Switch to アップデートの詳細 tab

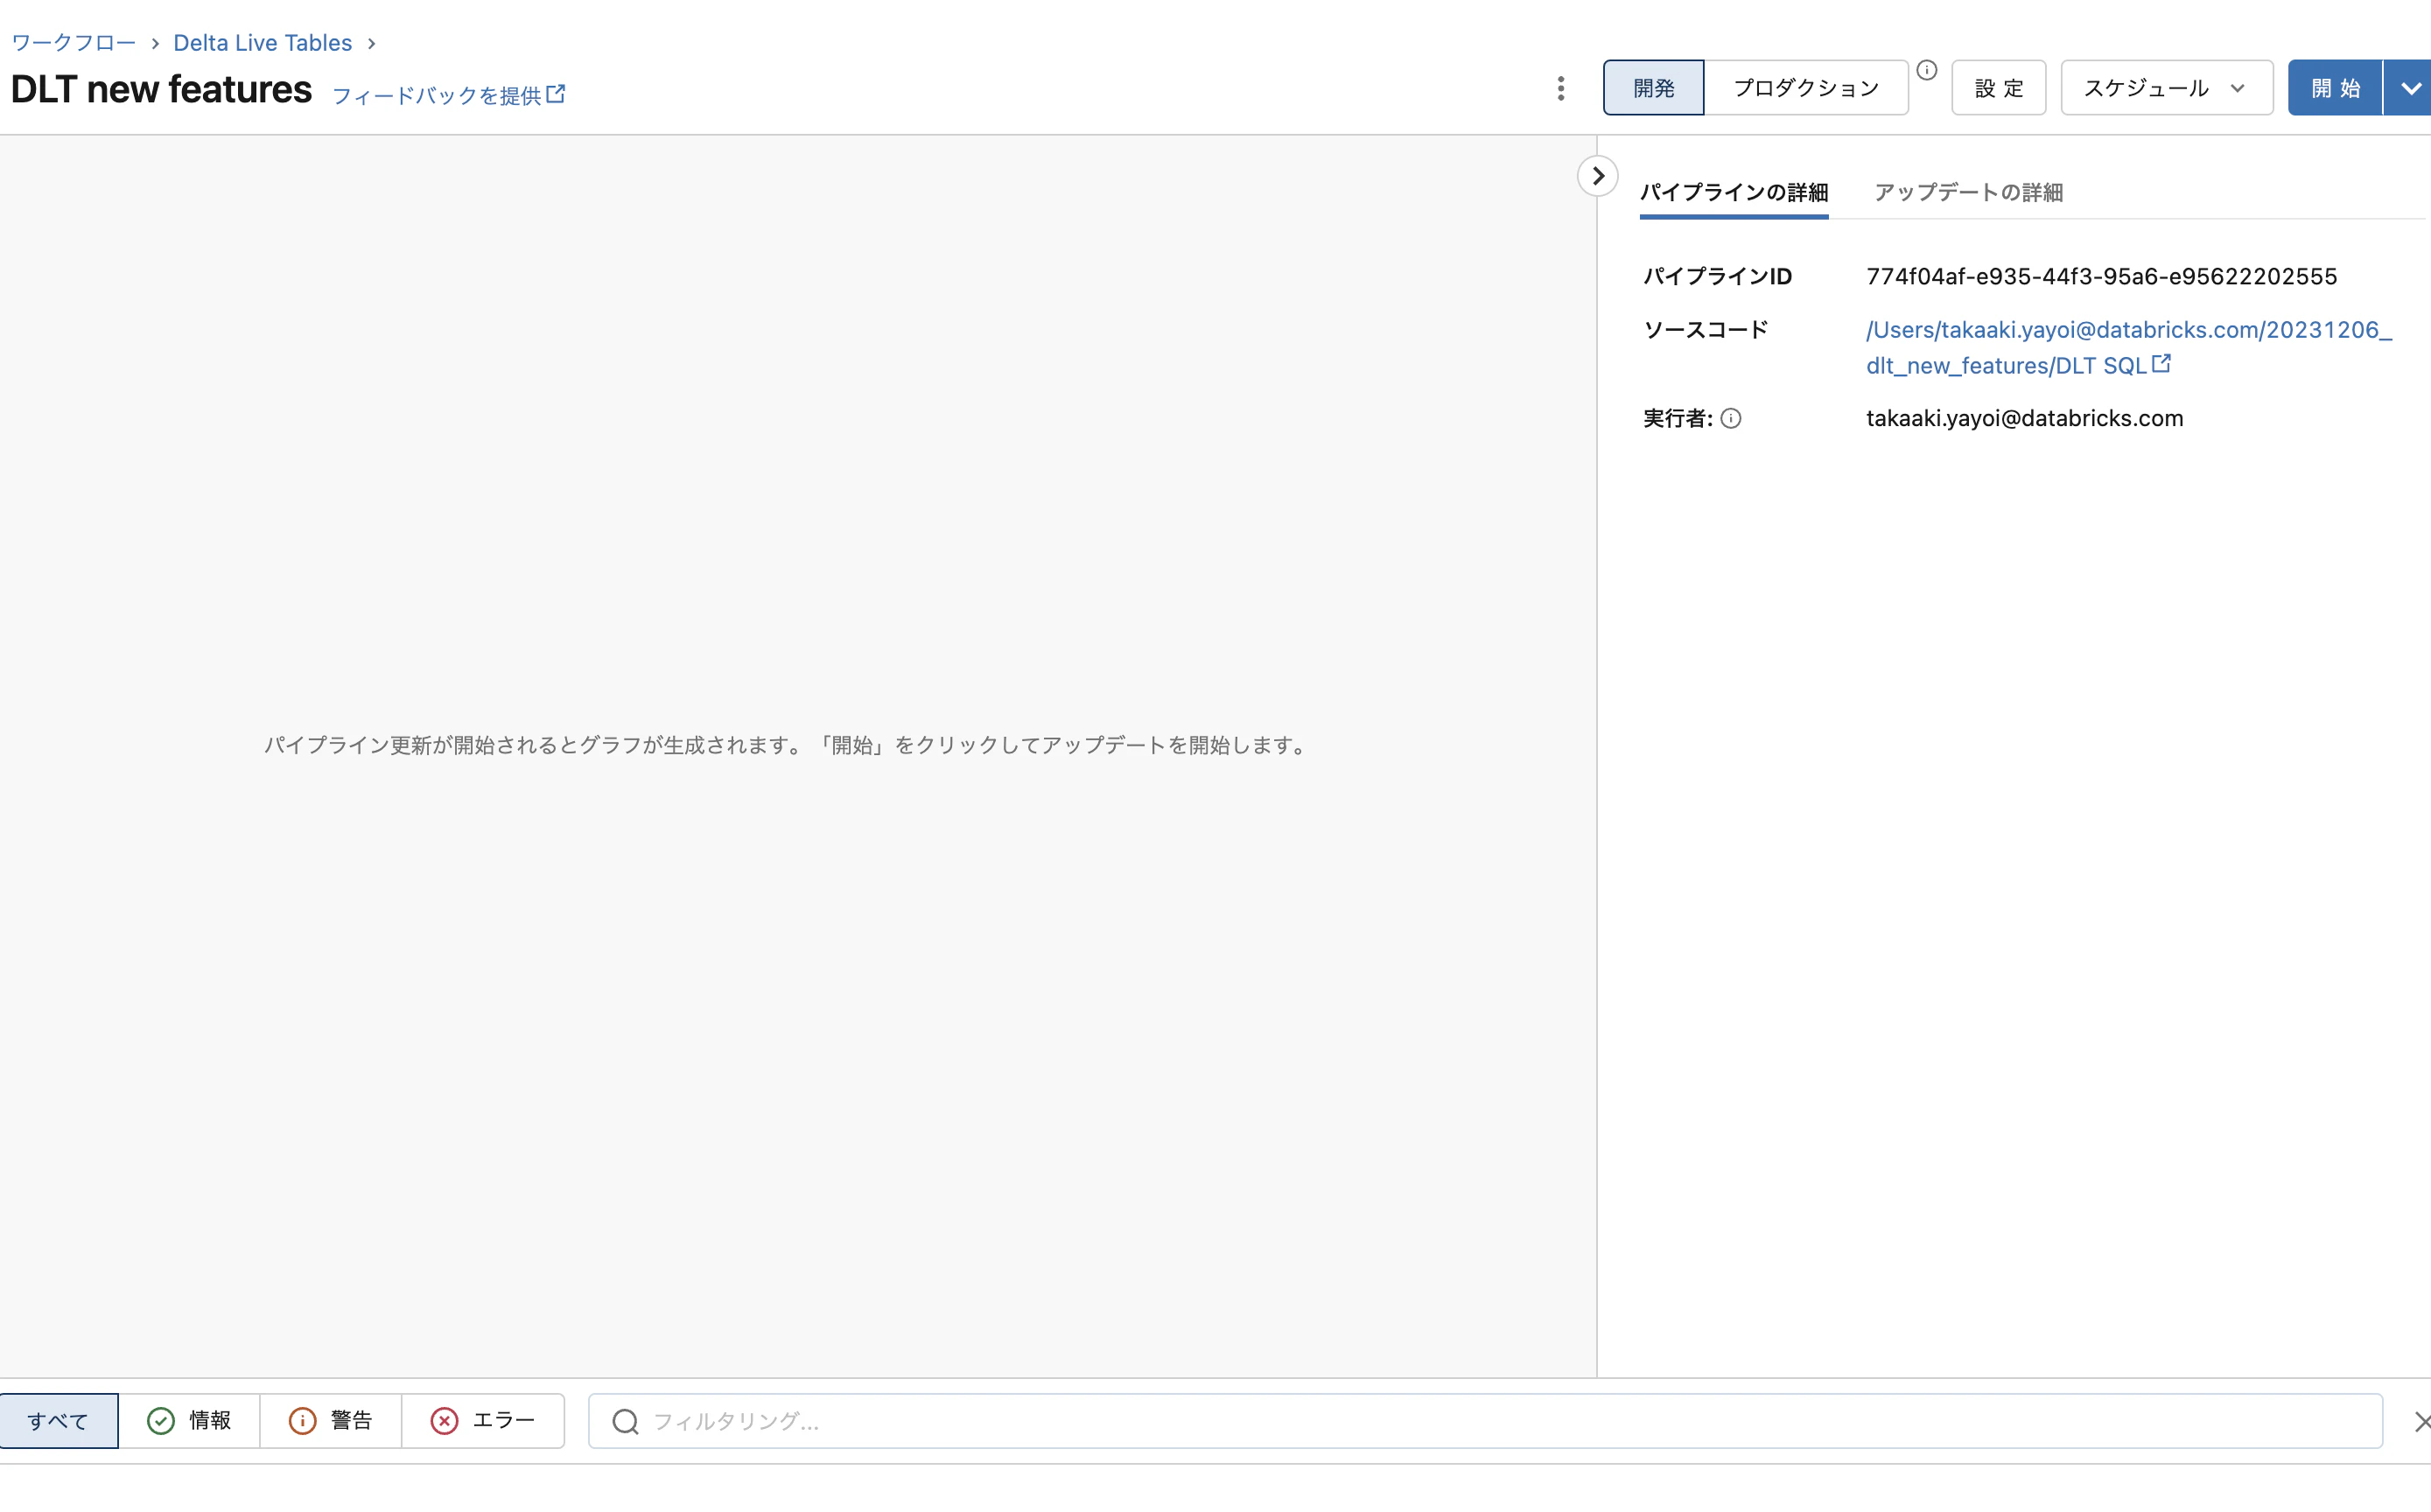click(1968, 192)
